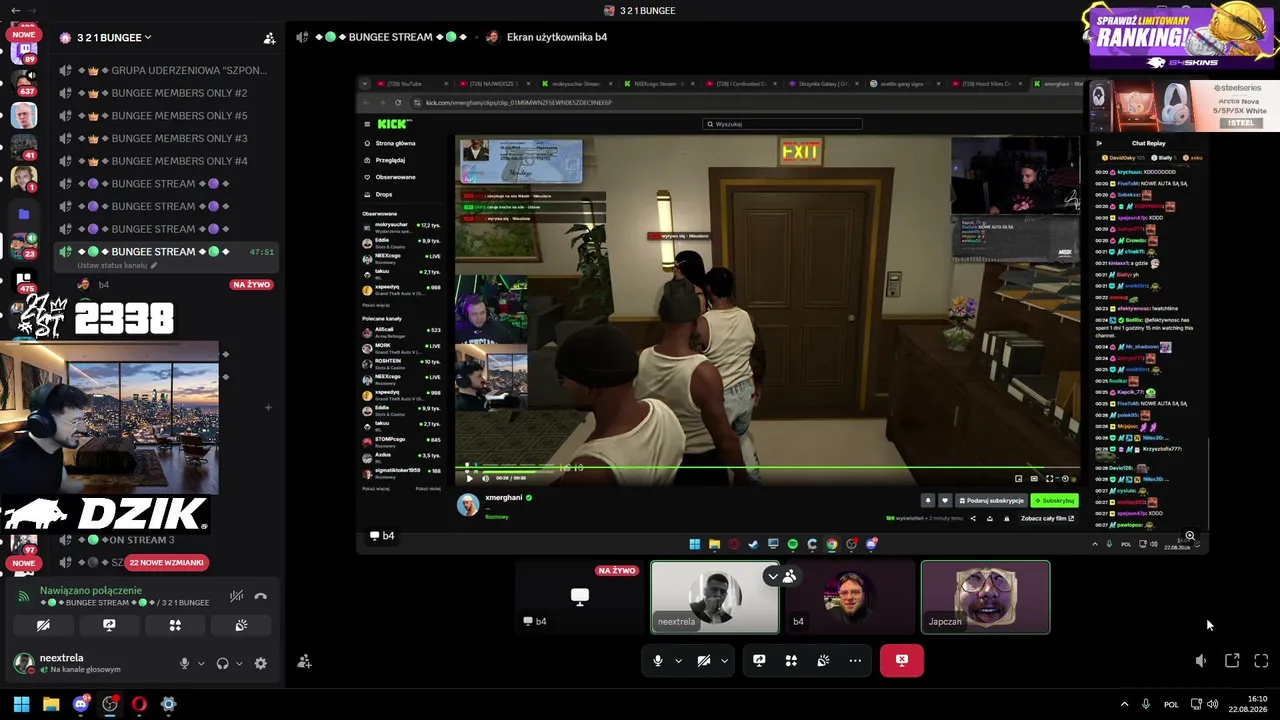The width and height of the screenshot is (1280, 720).
Task: Hang up using the voice panel phone icon
Action: [x=261, y=596]
